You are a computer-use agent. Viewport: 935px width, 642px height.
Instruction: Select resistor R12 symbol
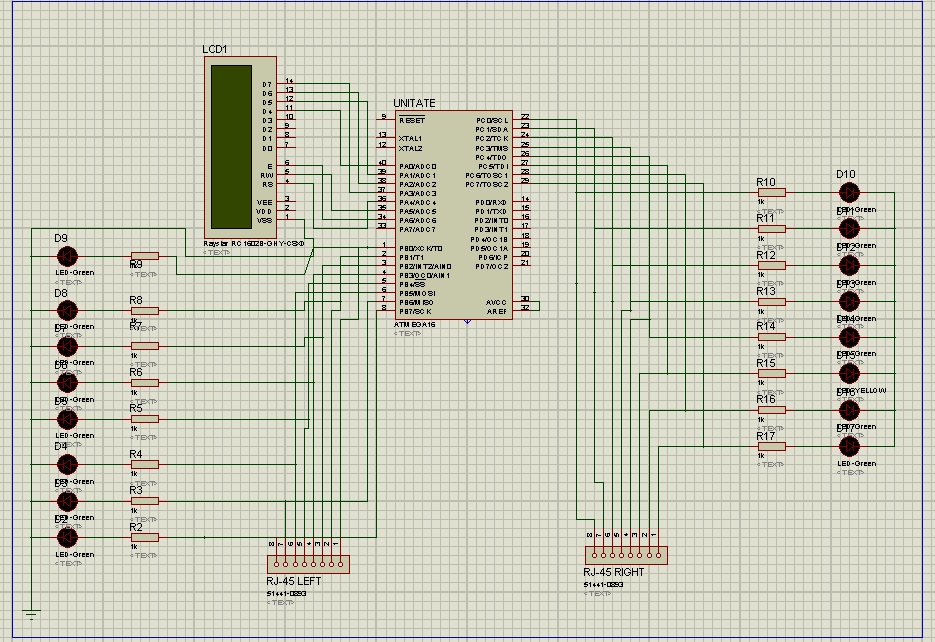click(772, 265)
